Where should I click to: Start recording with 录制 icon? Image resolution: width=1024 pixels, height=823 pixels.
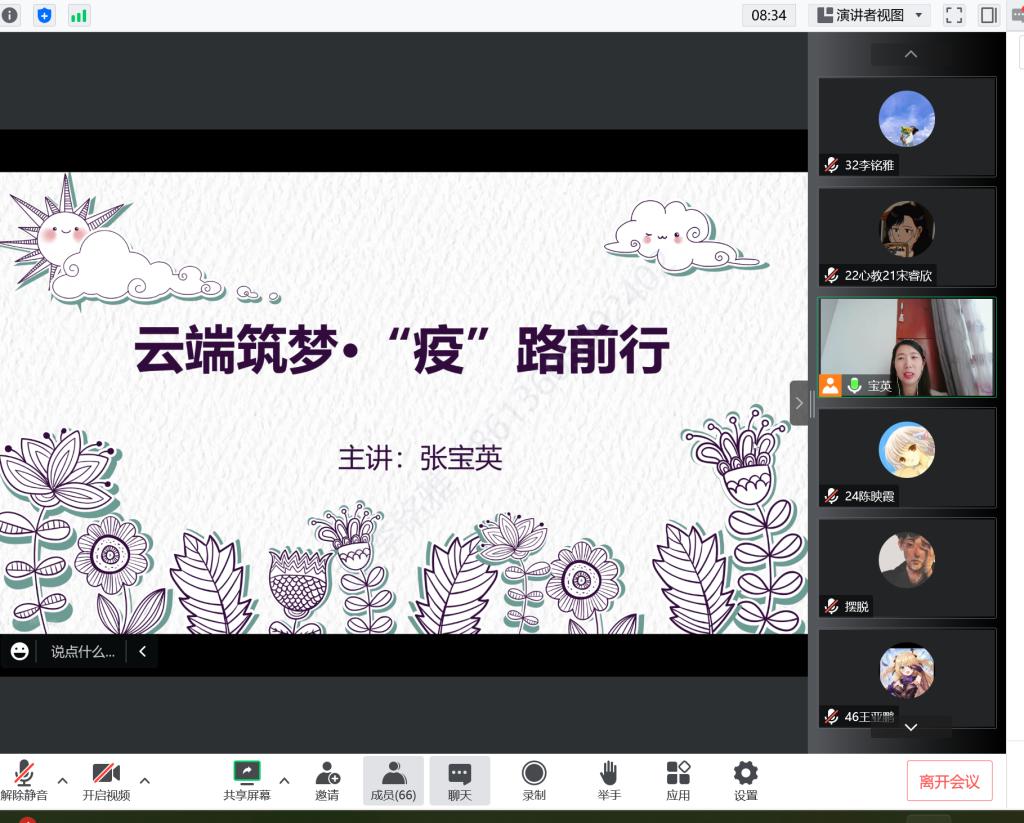pyautogui.click(x=534, y=780)
